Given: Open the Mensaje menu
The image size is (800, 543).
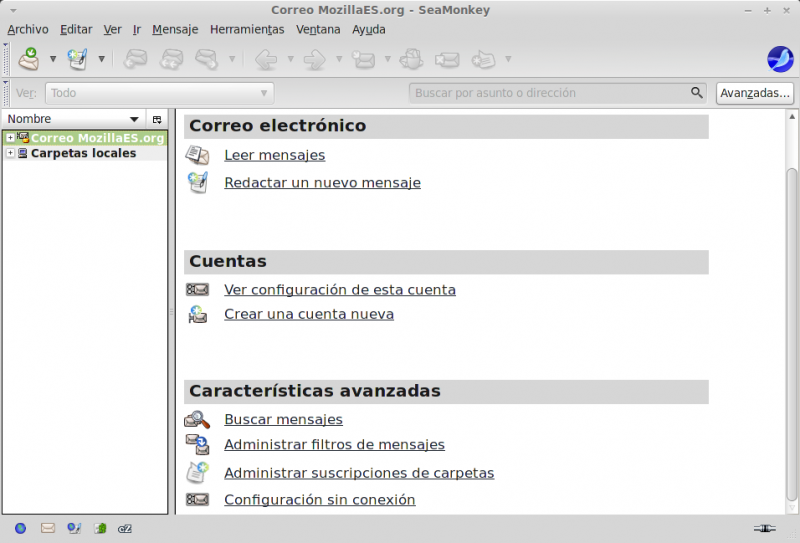Looking at the screenshot, I should click(x=175, y=30).
